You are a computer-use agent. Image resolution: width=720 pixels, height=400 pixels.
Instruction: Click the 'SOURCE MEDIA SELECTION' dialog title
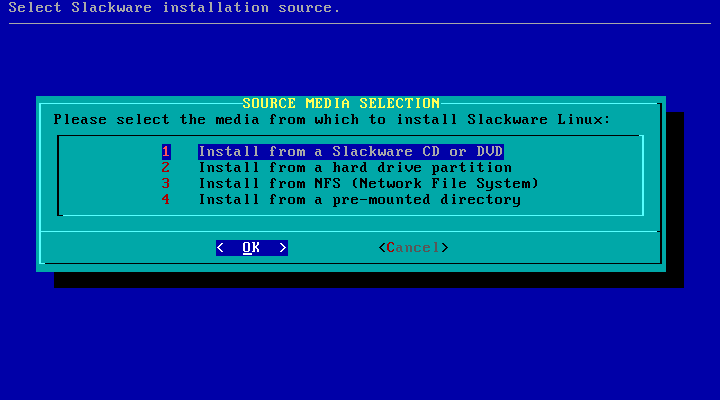pos(341,103)
